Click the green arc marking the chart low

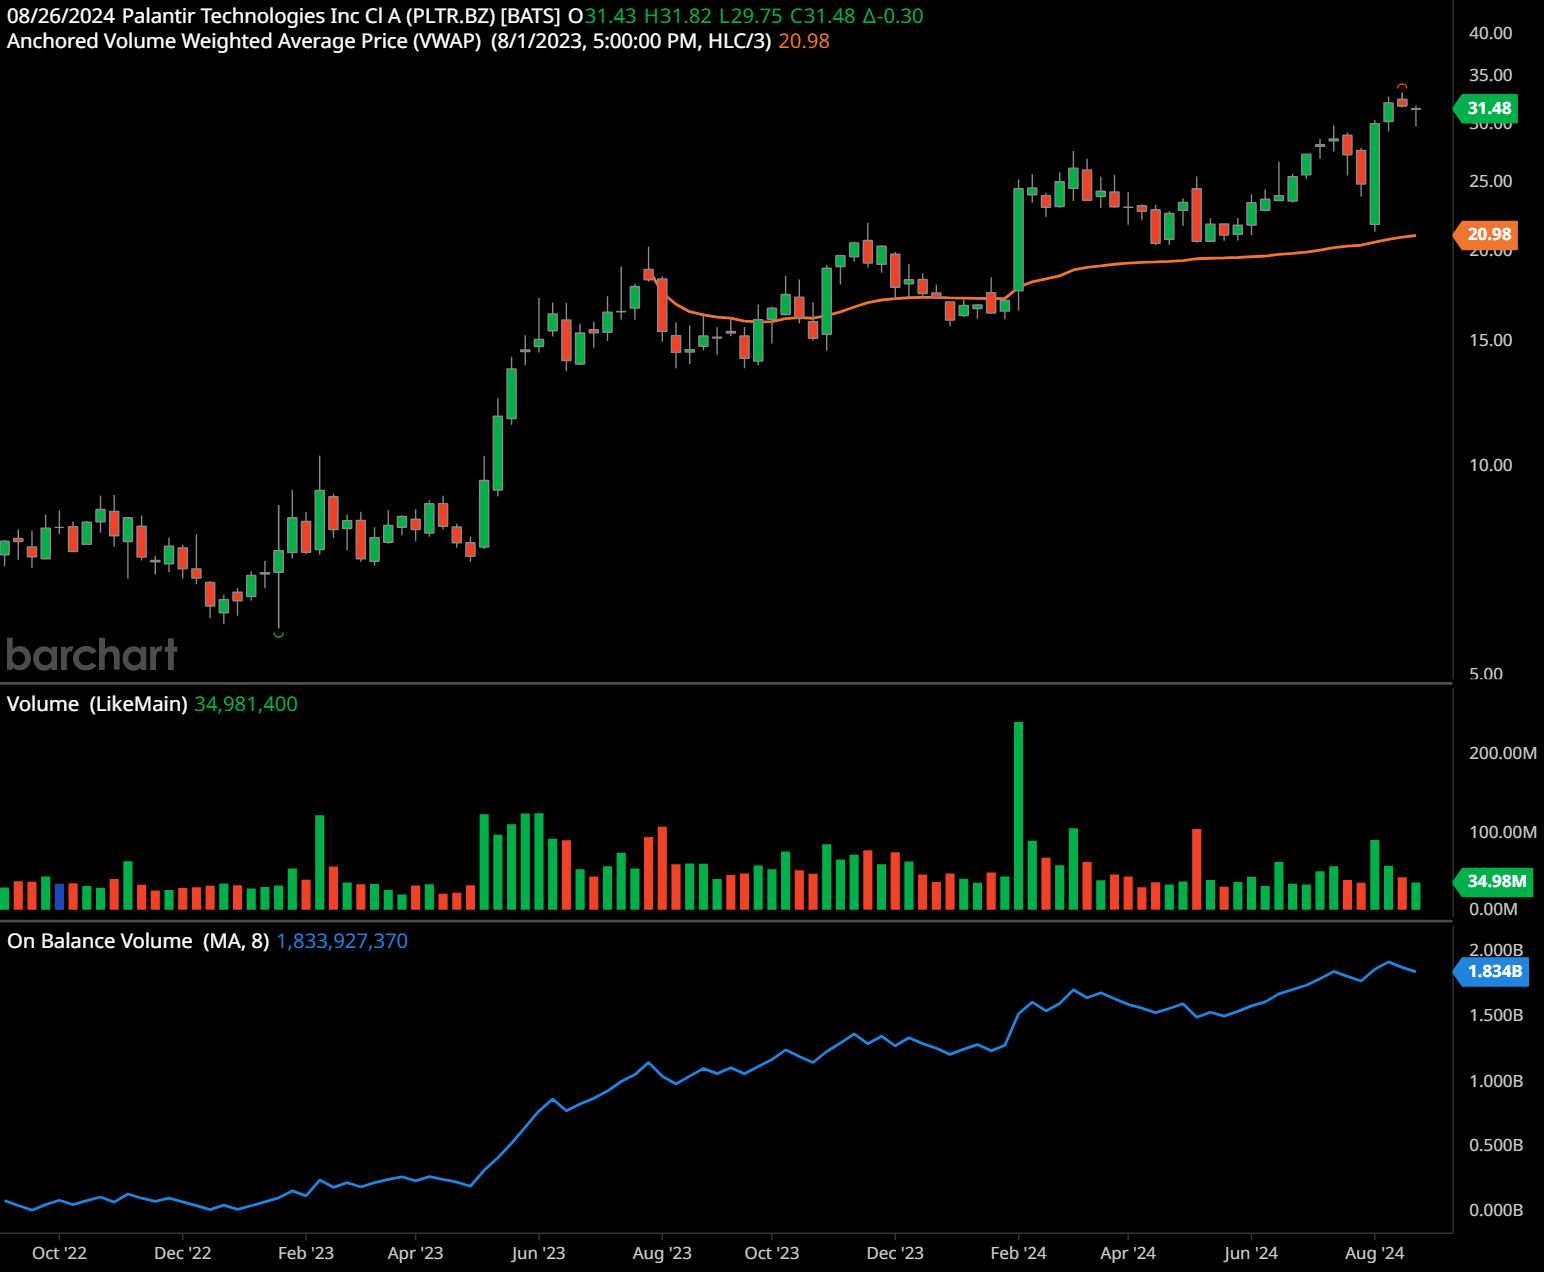278,634
